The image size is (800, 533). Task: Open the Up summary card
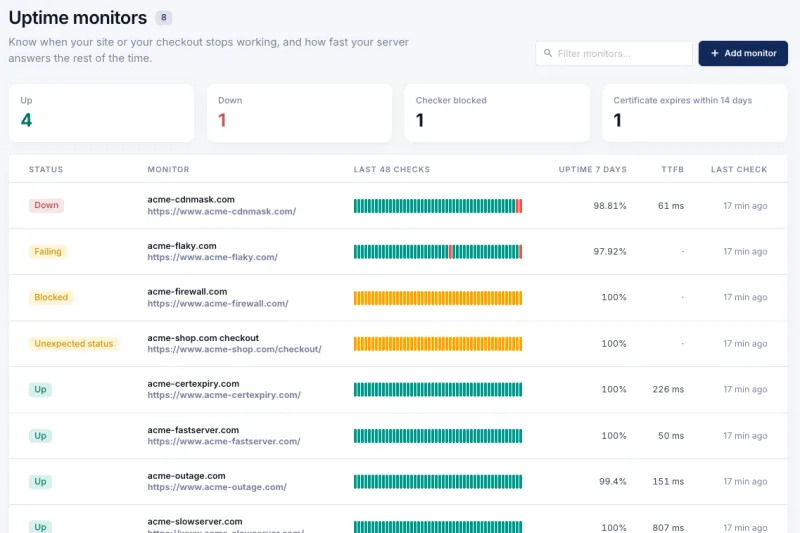click(x=102, y=113)
